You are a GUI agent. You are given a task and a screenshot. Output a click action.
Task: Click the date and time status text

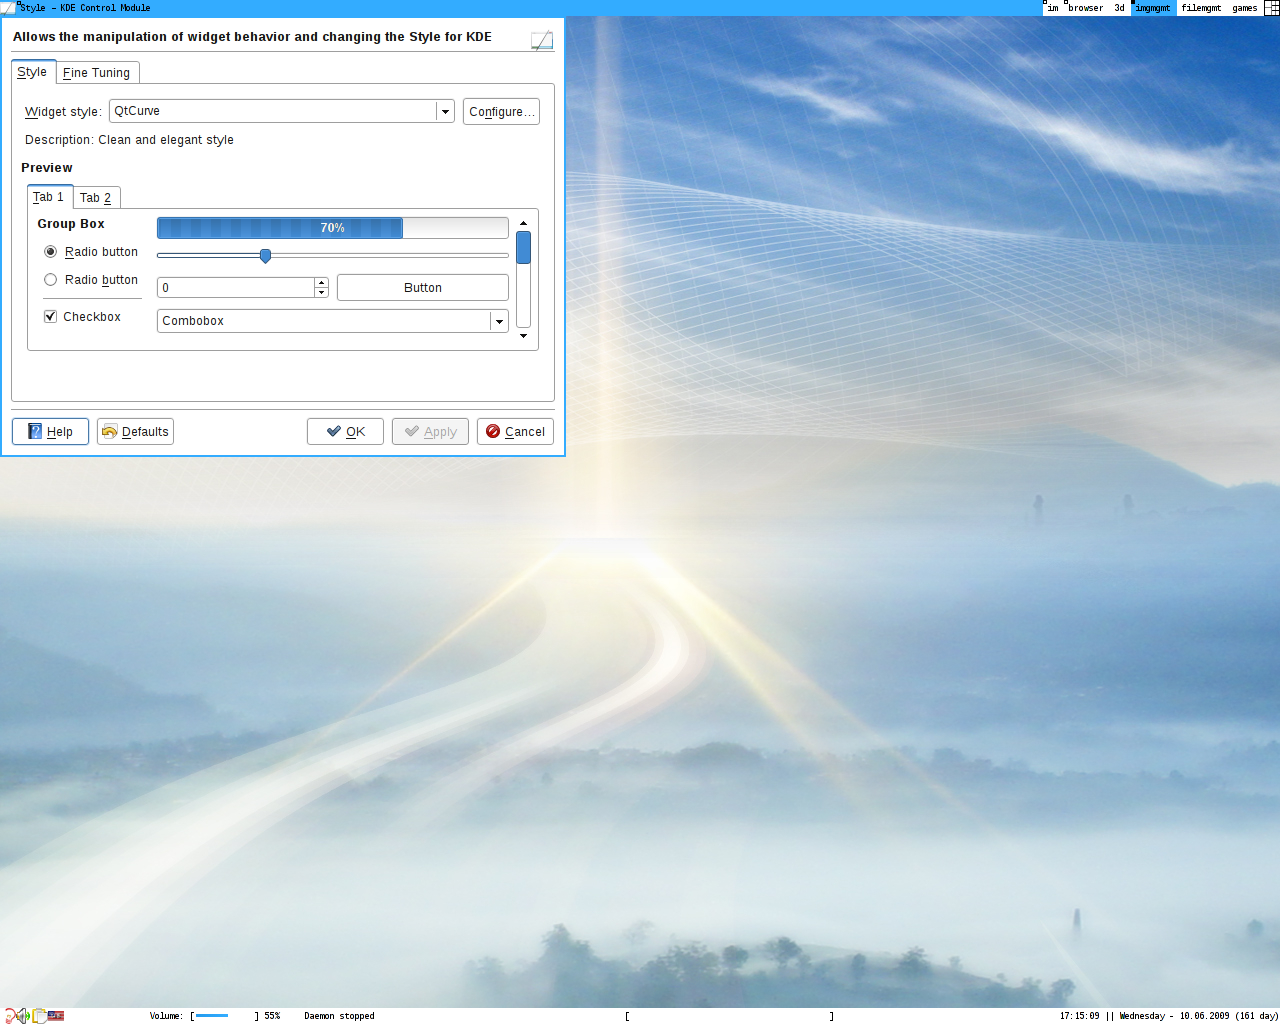tap(1169, 1016)
